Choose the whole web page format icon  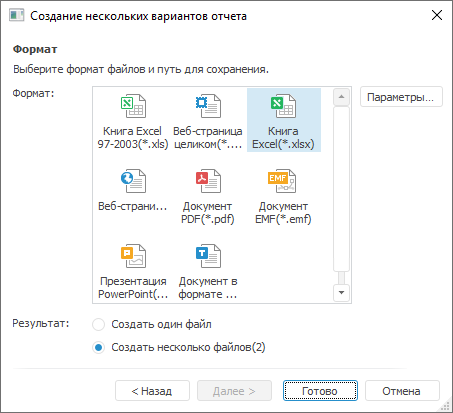pos(208,106)
